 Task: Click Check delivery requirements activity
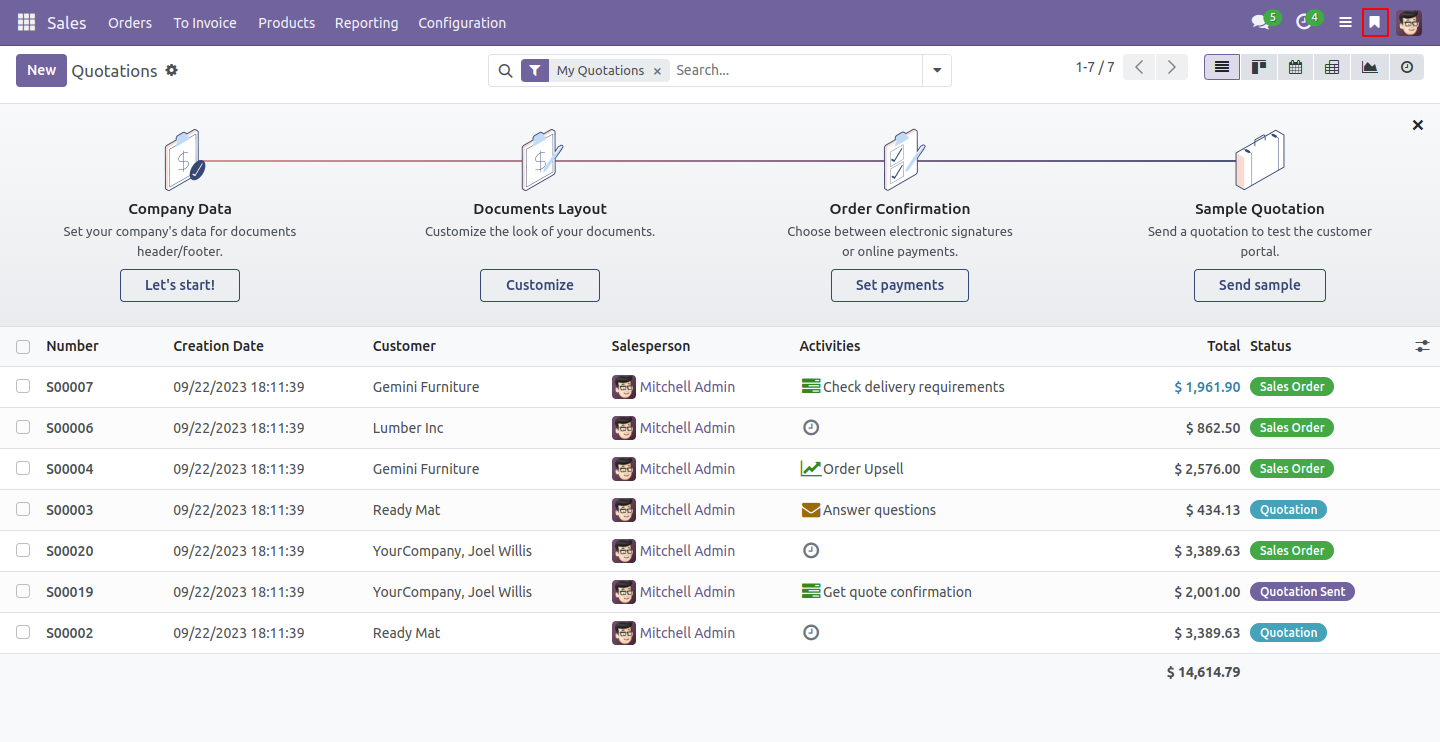tap(903, 387)
